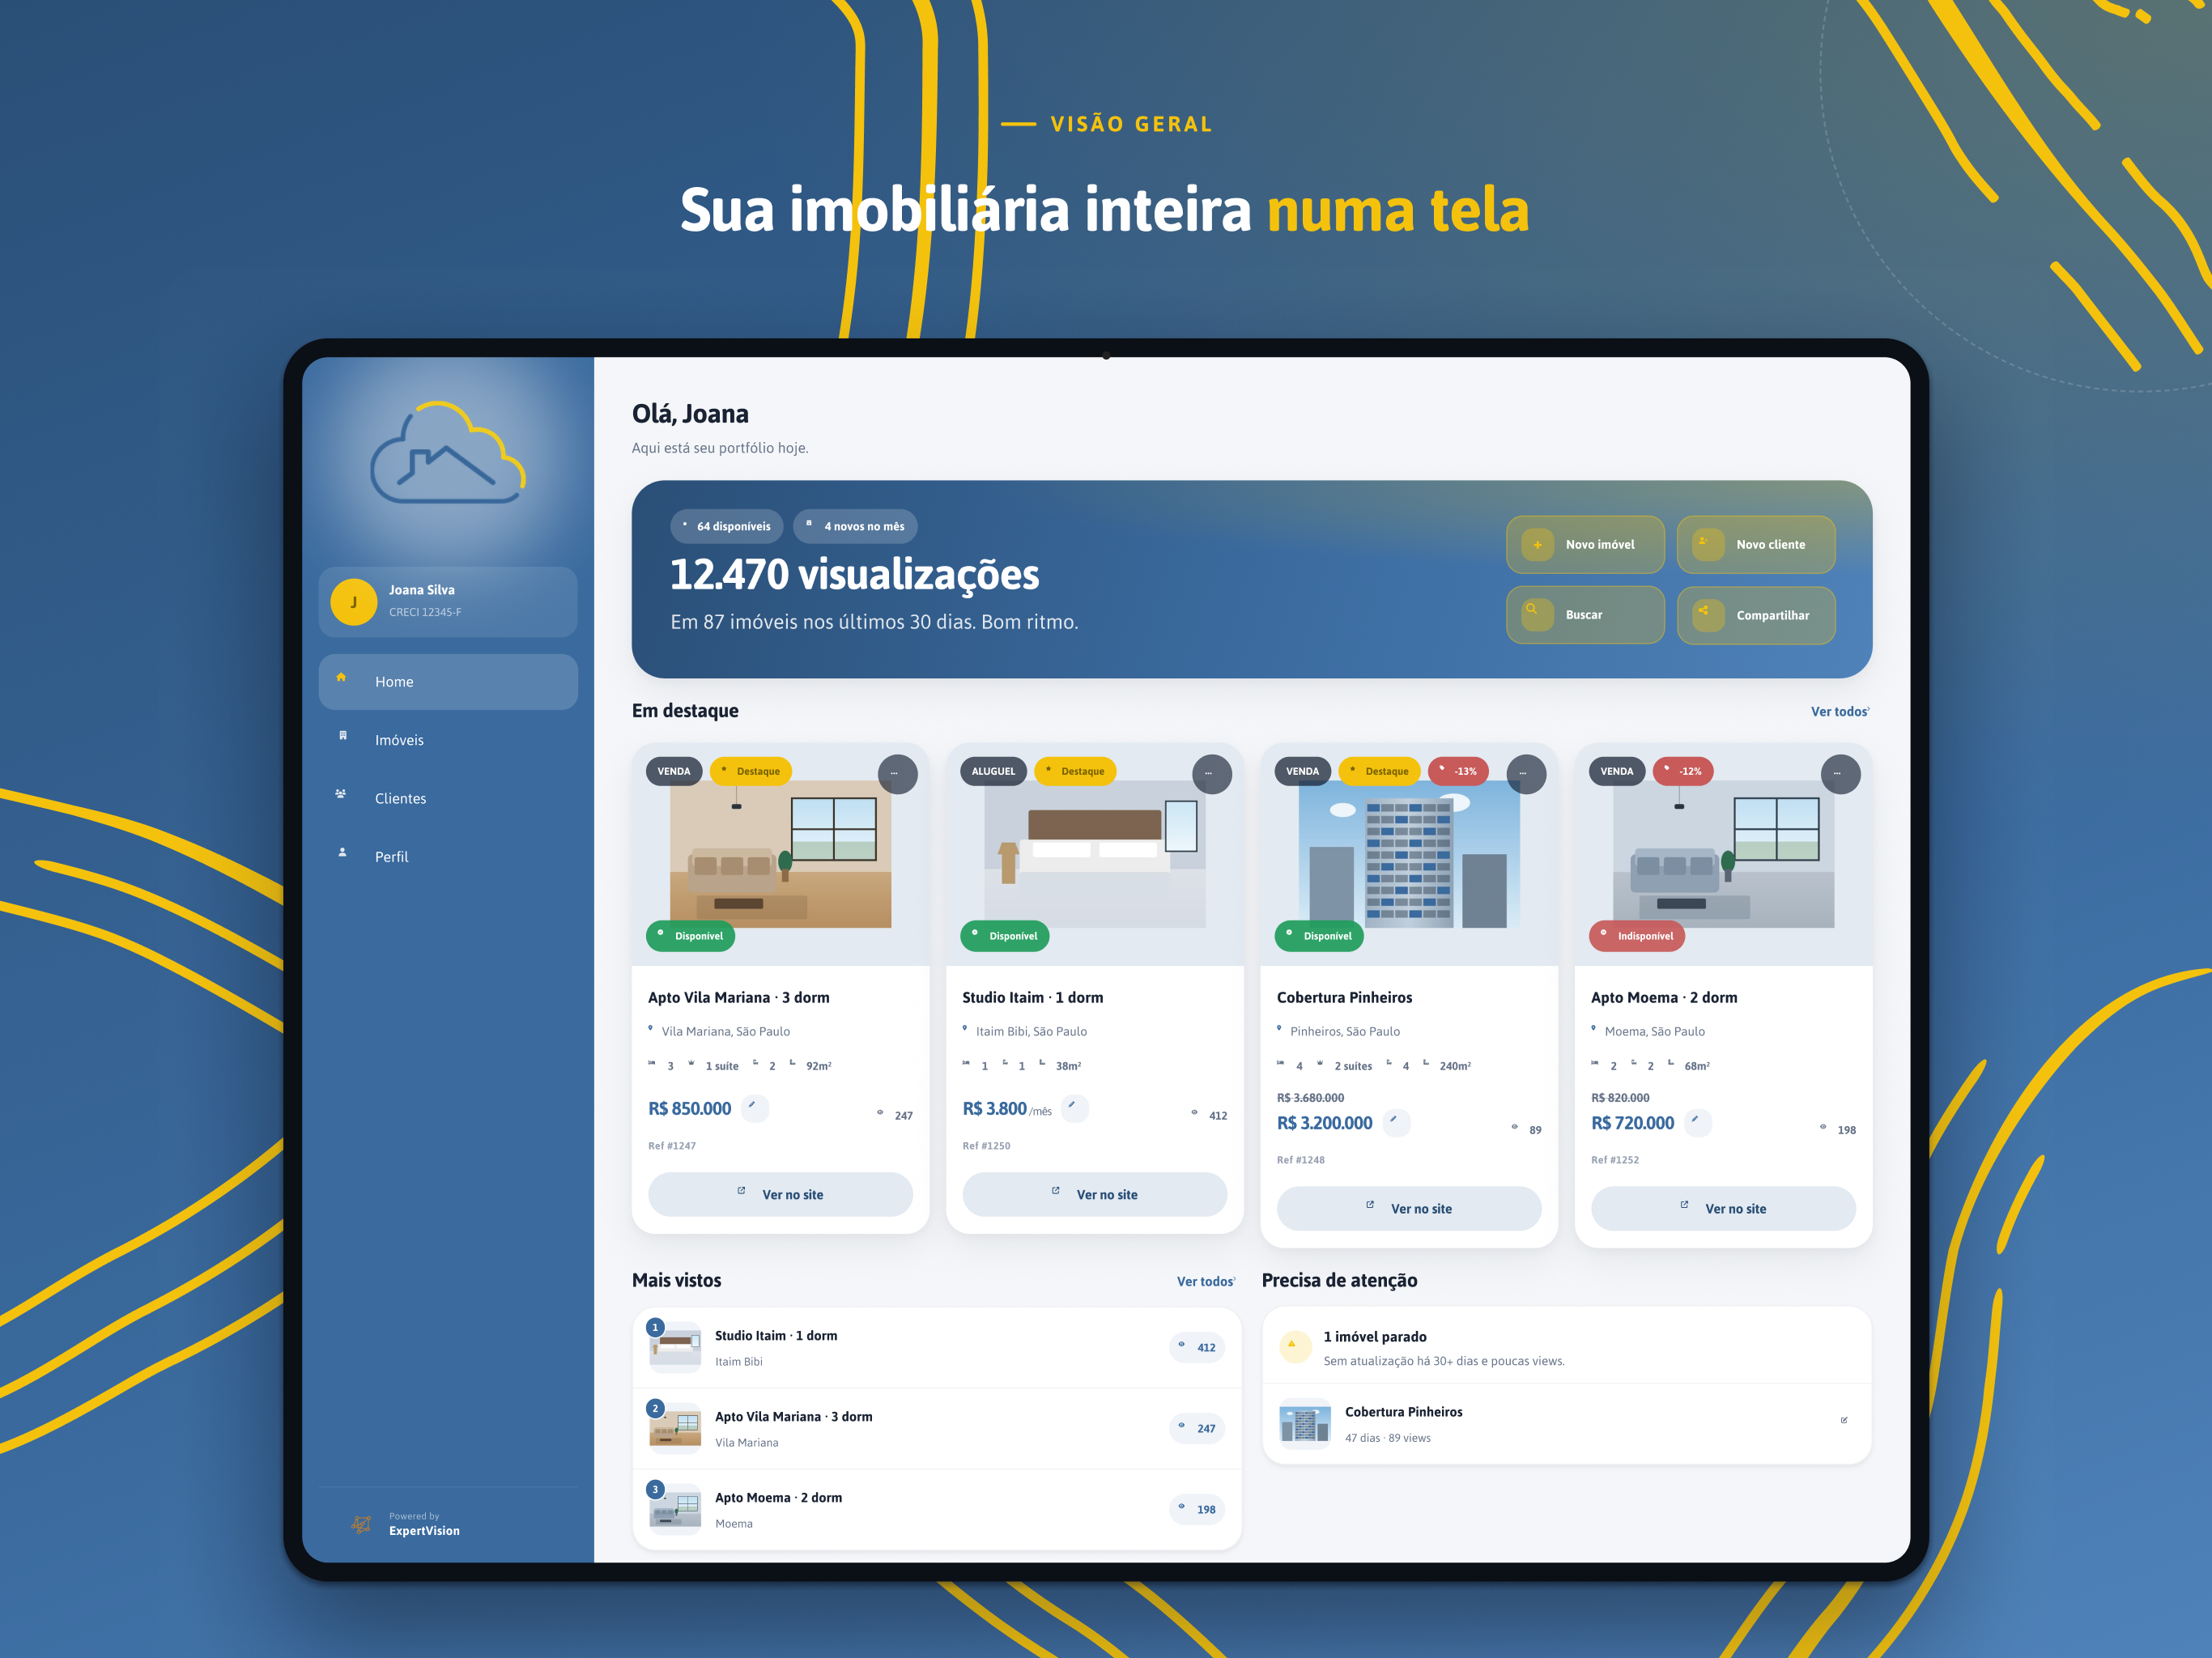Click external link icon on Cobertura Pinheiros alert

click(x=1844, y=1421)
